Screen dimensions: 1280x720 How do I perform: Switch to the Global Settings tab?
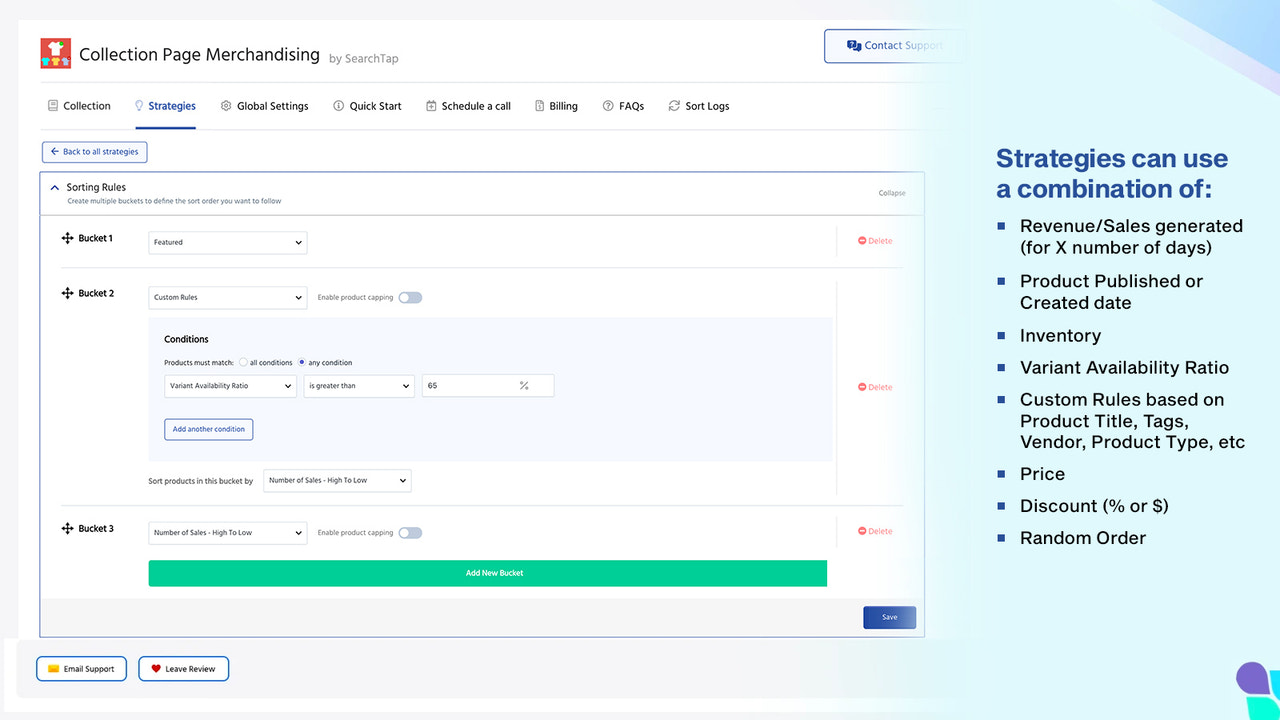(x=264, y=105)
